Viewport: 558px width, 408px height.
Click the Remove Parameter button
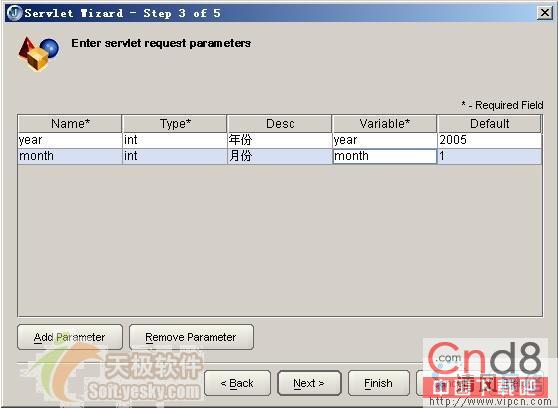tap(191, 337)
